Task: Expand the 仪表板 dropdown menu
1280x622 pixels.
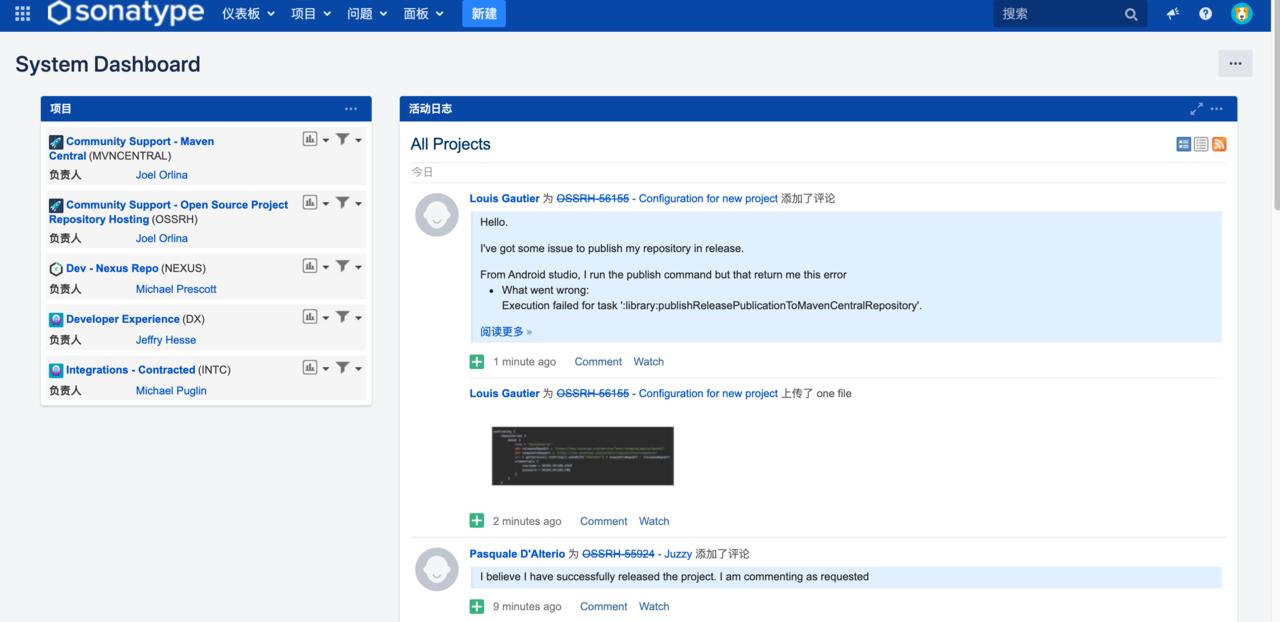Action: point(248,14)
